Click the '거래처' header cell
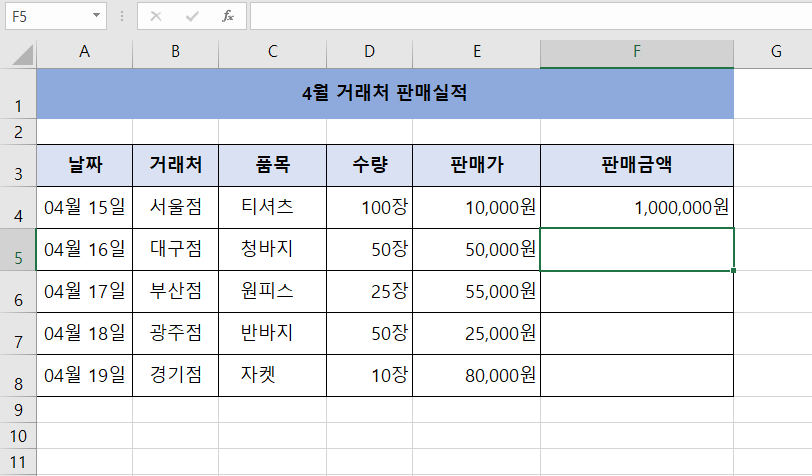Screen dimensions: 812x476 (176, 166)
